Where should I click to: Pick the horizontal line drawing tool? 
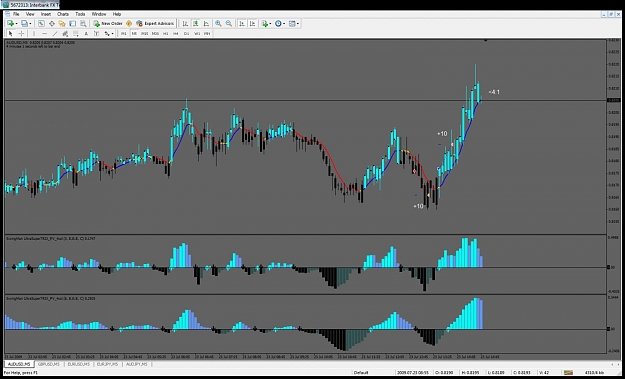tap(45, 33)
